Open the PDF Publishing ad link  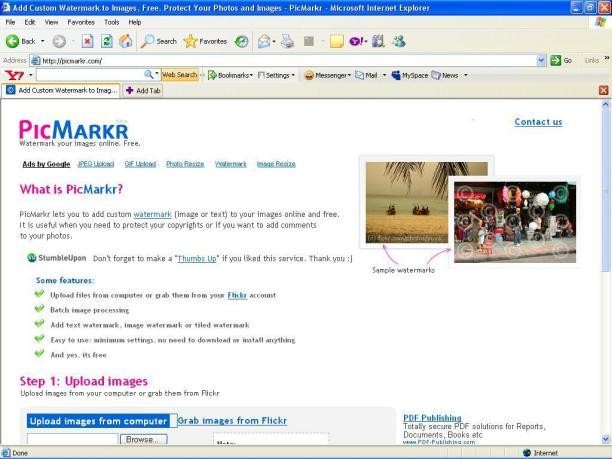[432, 418]
